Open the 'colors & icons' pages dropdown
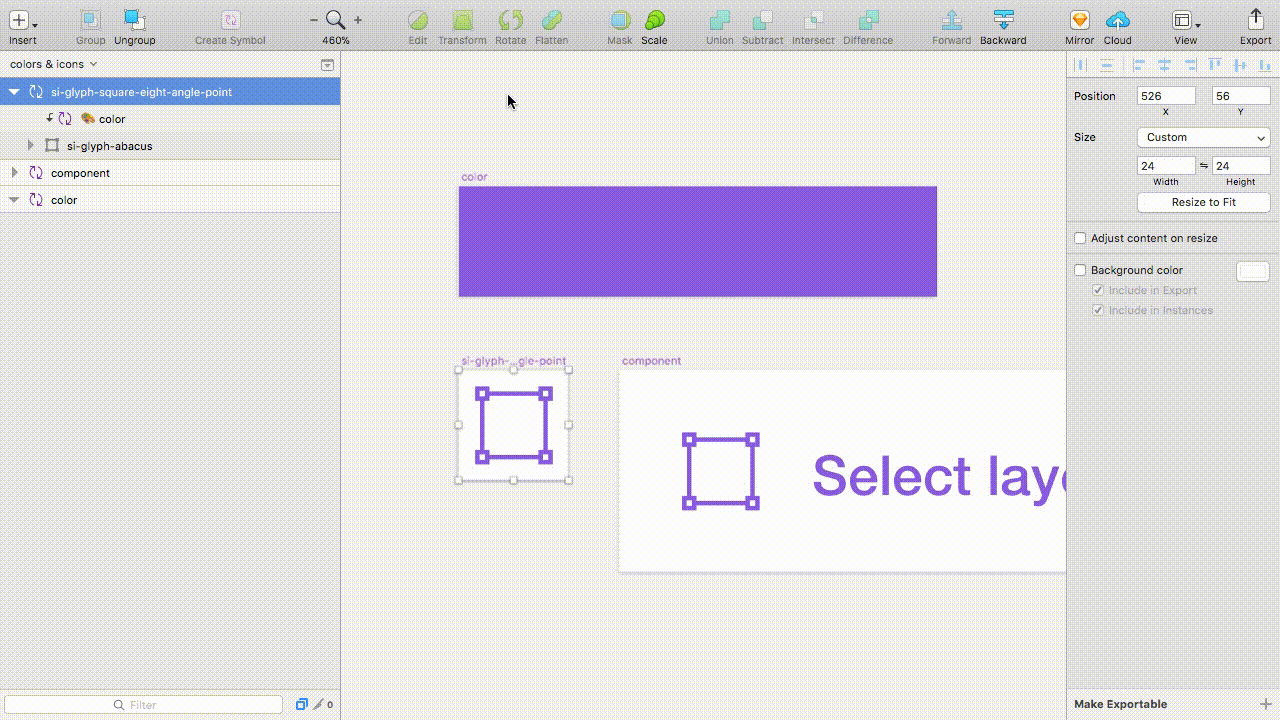The height and width of the screenshot is (720, 1280). tap(54, 64)
